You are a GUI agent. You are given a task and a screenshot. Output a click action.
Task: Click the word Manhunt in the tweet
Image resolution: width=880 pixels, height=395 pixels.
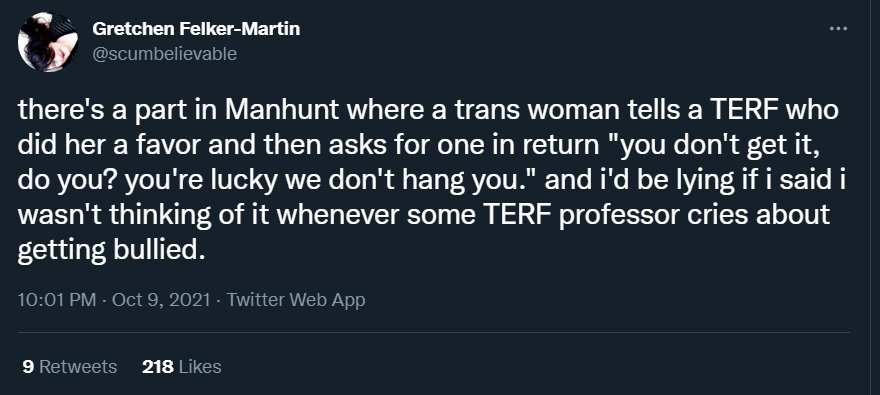(282, 111)
